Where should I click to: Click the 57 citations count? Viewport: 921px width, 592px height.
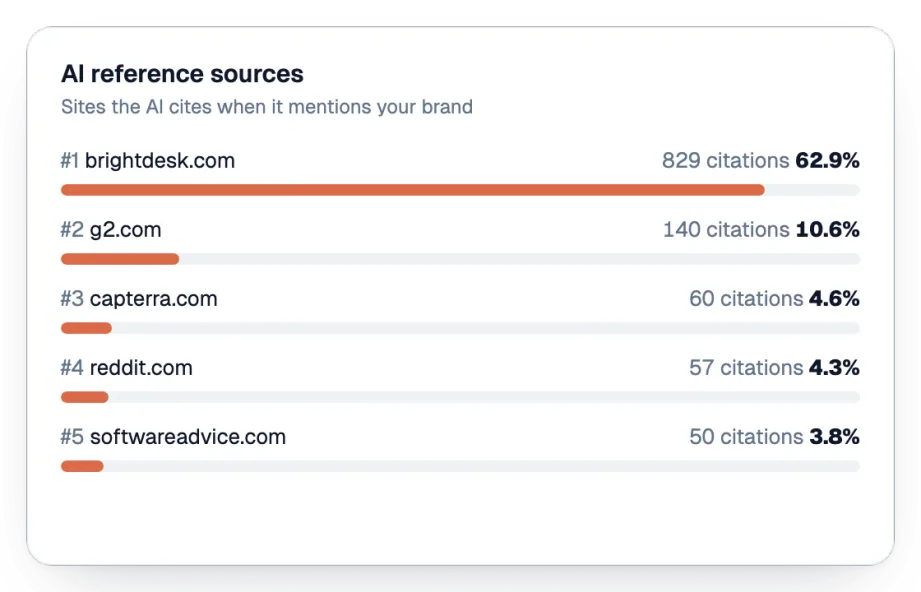tap(746, 368)
